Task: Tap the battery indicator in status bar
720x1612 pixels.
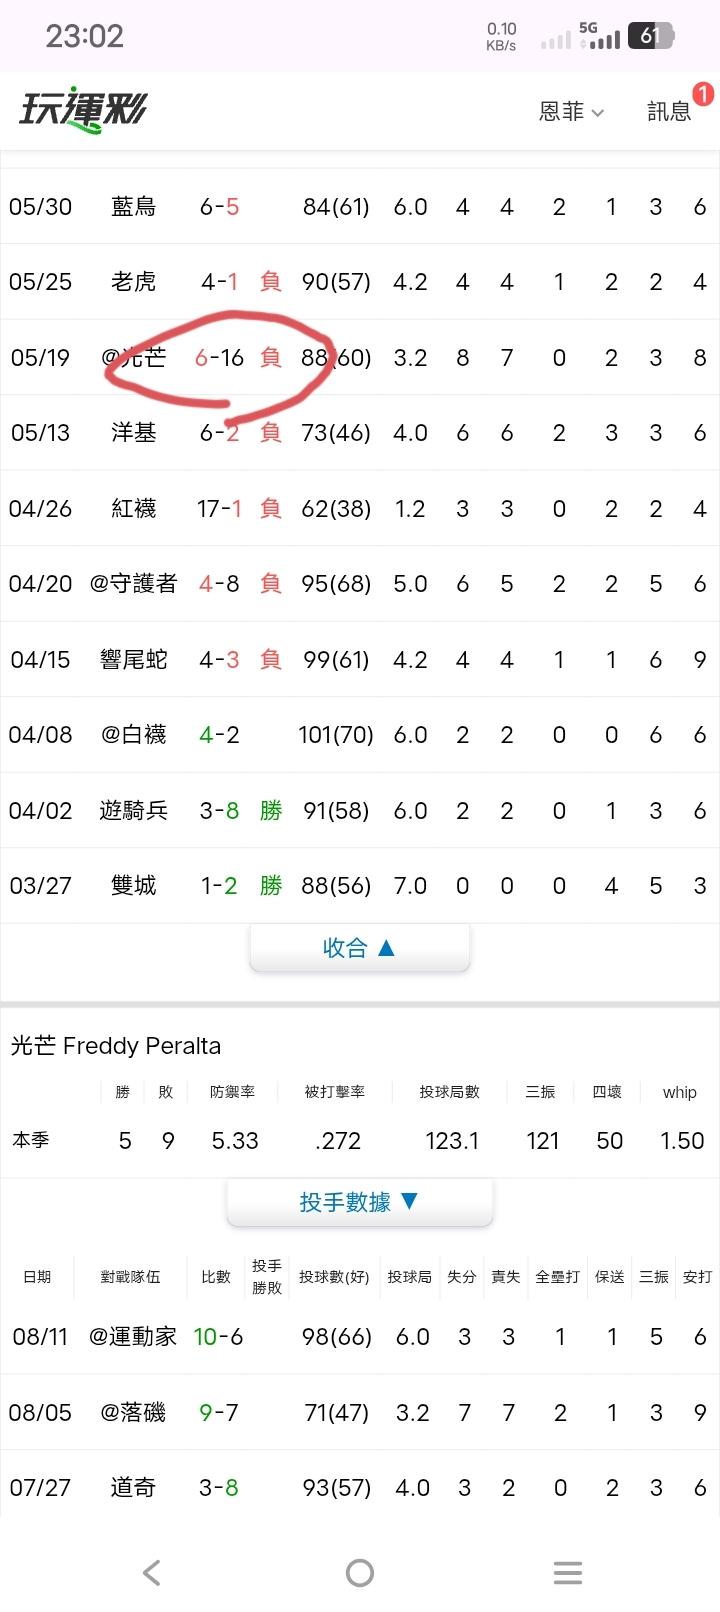Action: tap(651, 36)
